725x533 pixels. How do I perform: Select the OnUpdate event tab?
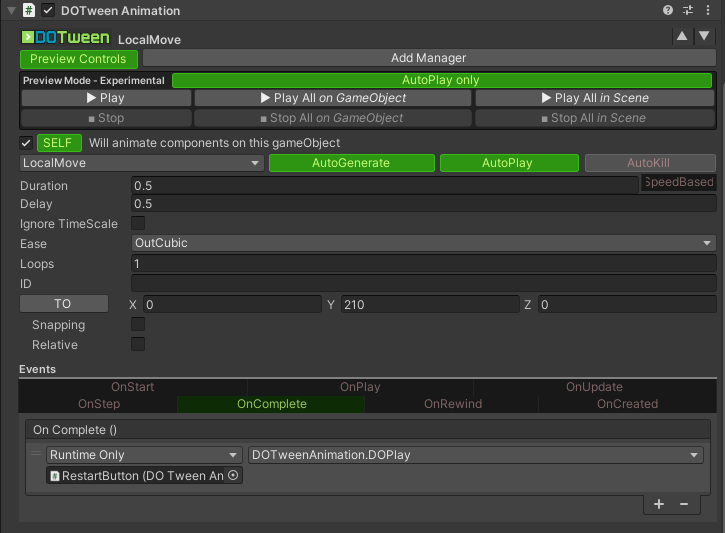click(x=595, y=387)
